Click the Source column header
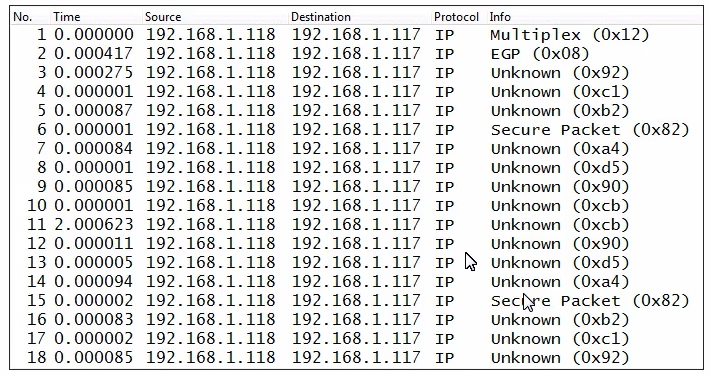The image size is (710, 375). click(216, 17)
